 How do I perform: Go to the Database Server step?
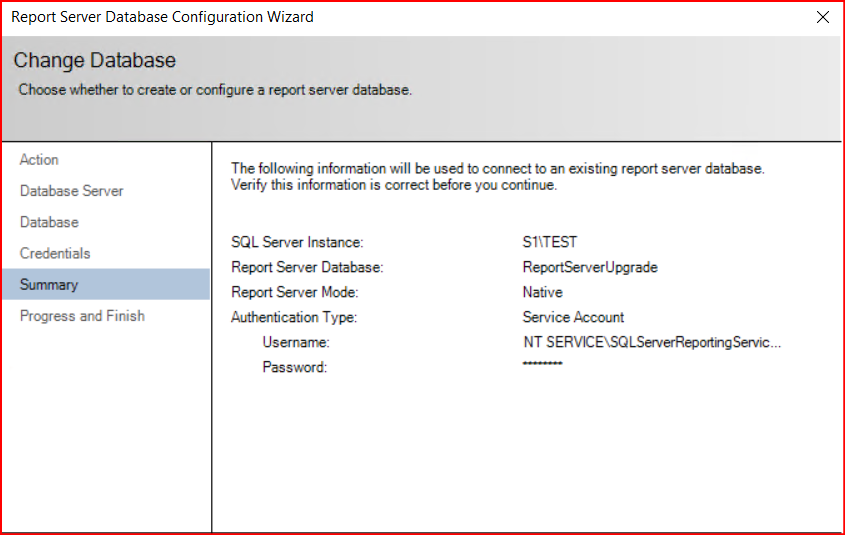coord(72,191)
